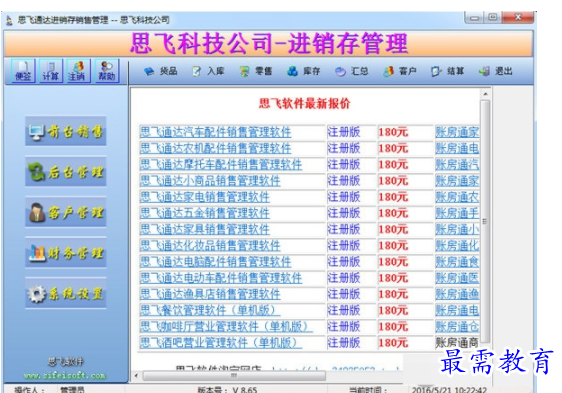Open link 思飞通达摩托车配件销售管理软件

click(220, 165)
